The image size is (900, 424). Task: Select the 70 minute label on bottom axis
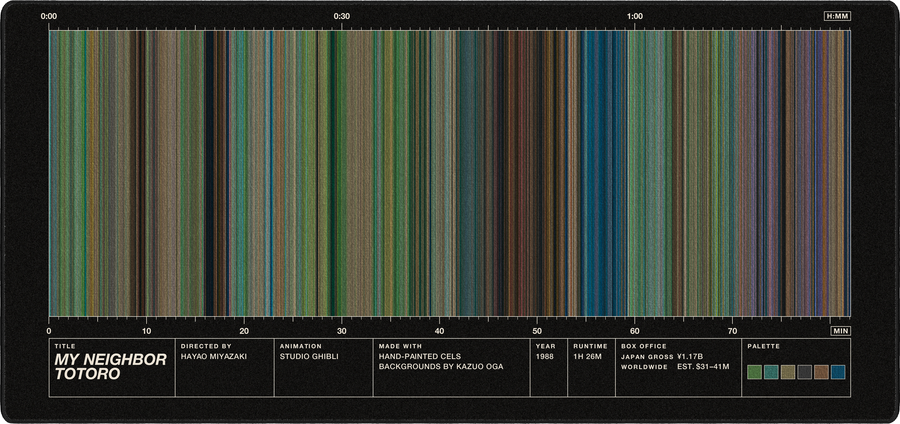click(732, 331)
